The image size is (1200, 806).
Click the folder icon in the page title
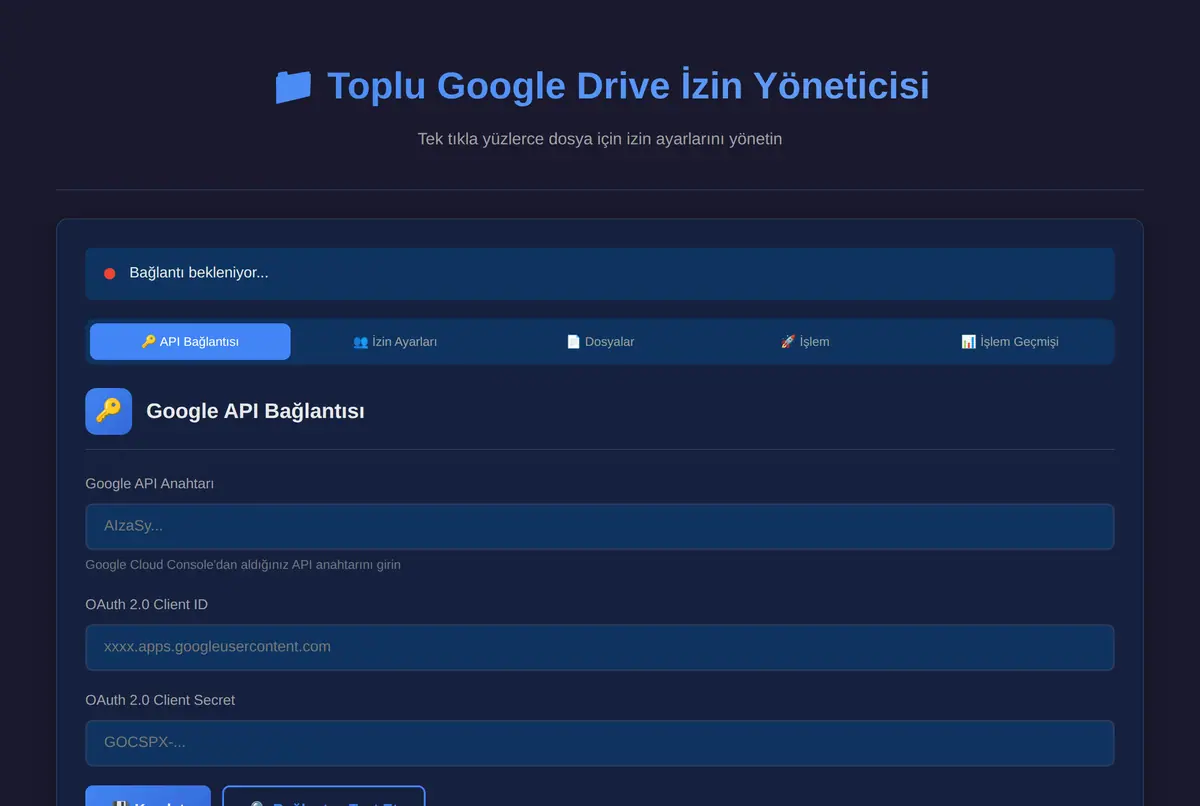click(294, 87)
